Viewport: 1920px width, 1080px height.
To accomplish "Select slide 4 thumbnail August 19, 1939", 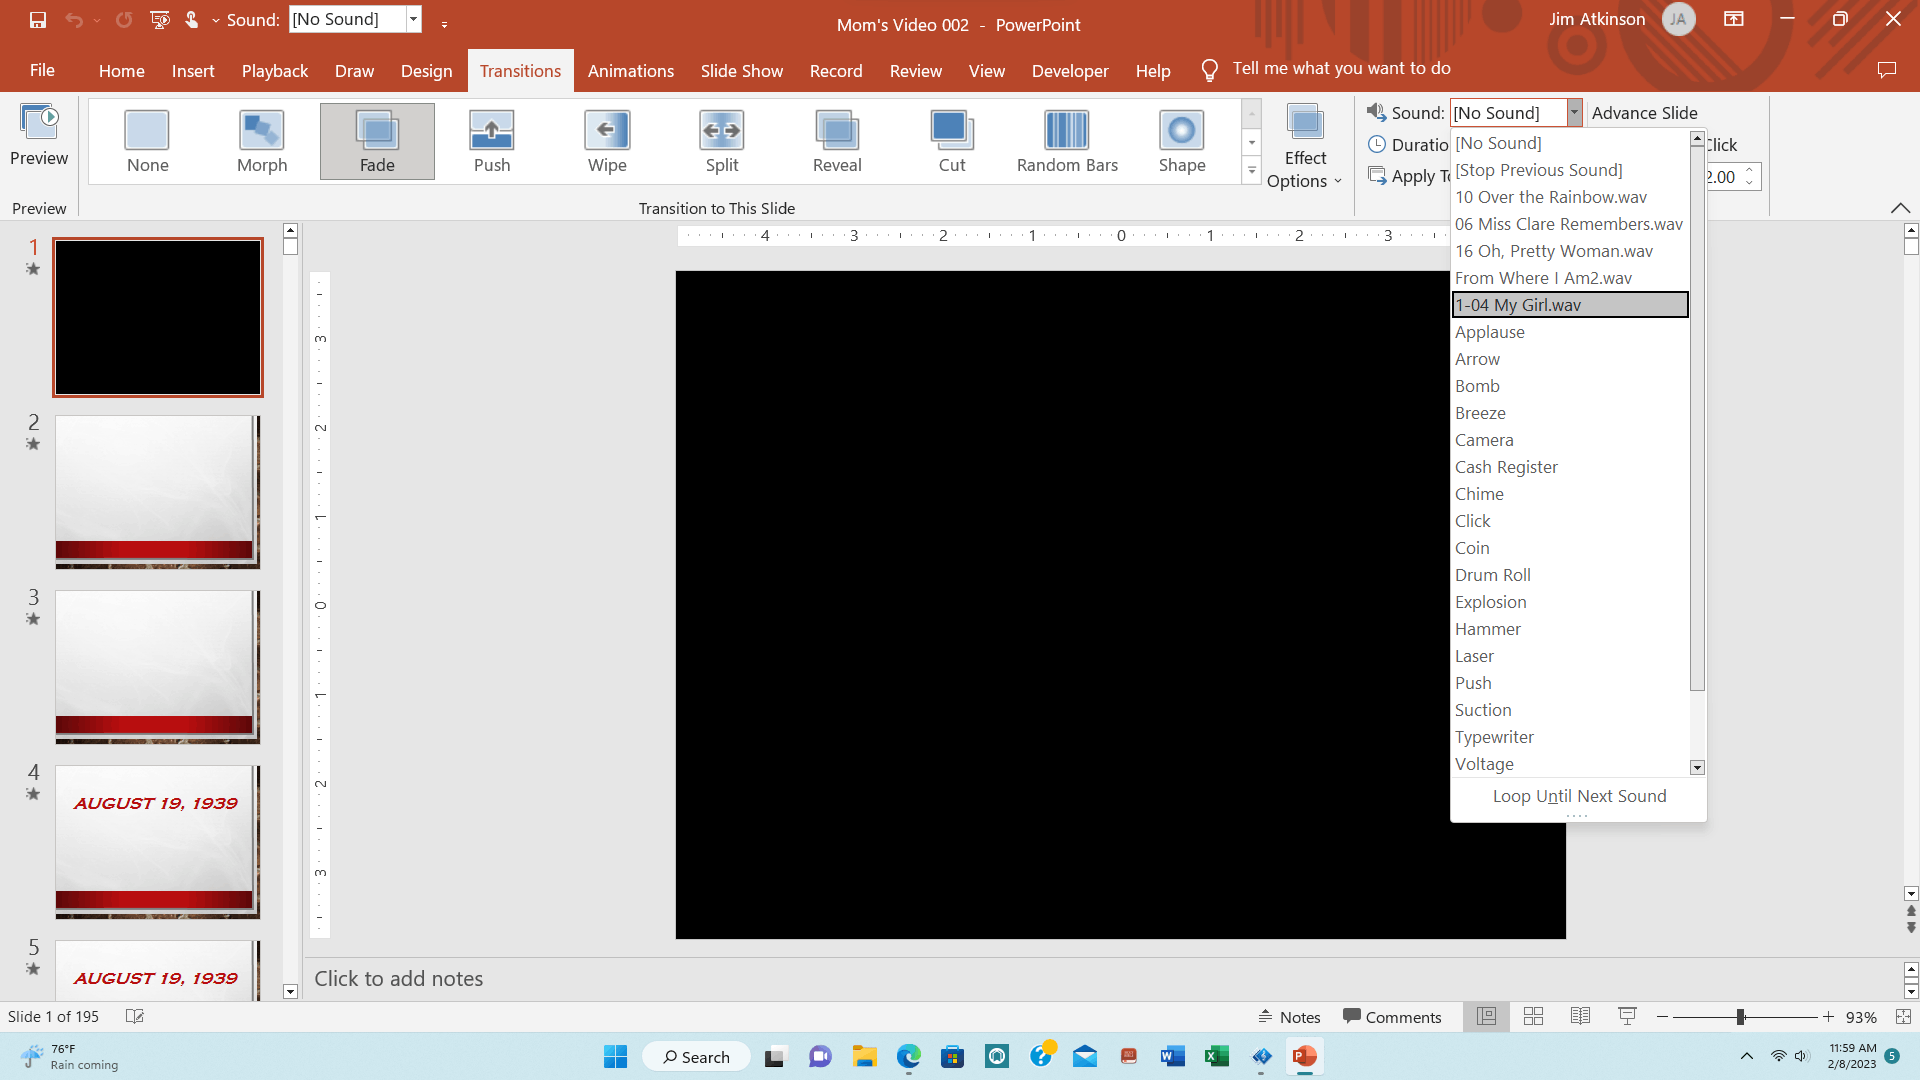I will tap(157, 841).
